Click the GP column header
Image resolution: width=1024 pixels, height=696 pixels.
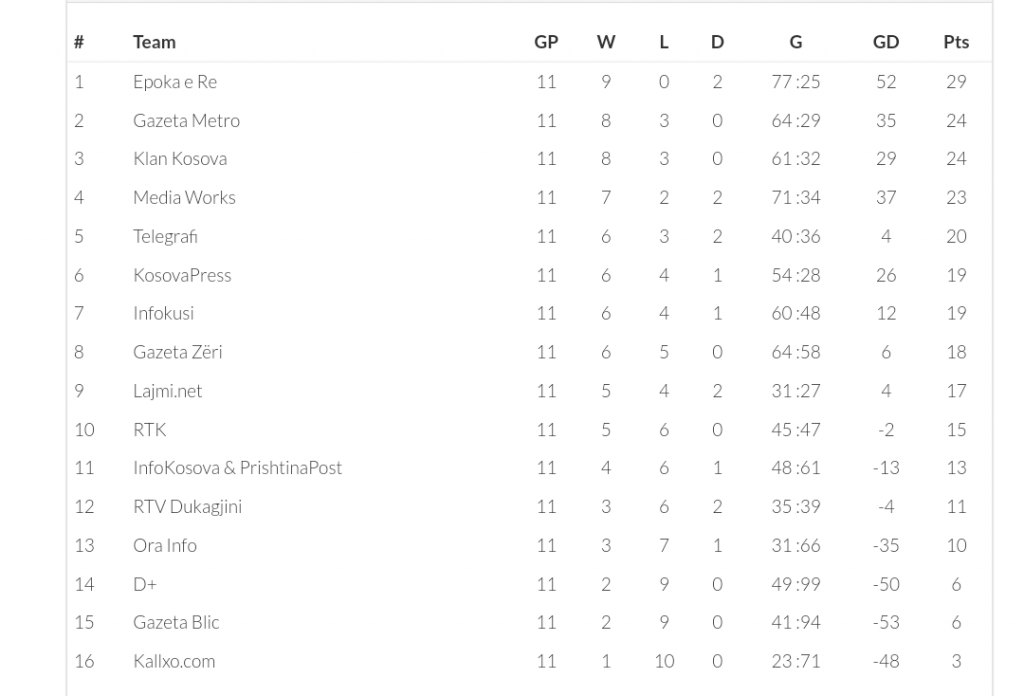pyautogui.click(x=546, y=42)
